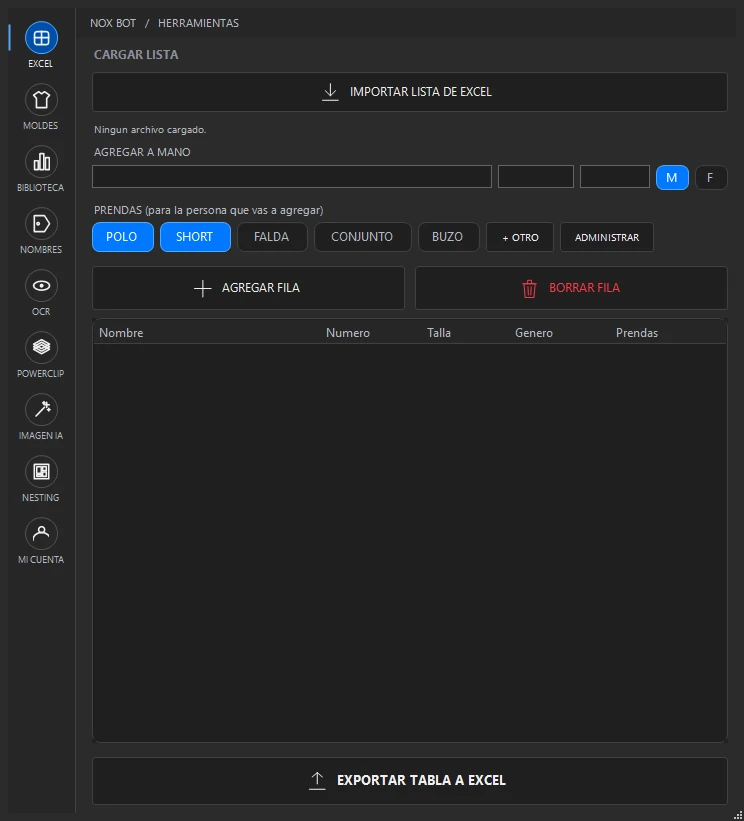
Task: Open the Moldes shirt icon
Action: click(41, 99)
